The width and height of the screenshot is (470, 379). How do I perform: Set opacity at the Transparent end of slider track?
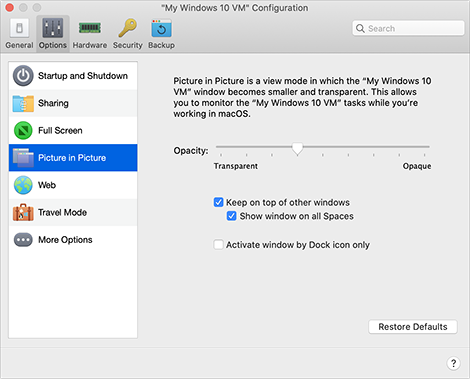point(221,147)
